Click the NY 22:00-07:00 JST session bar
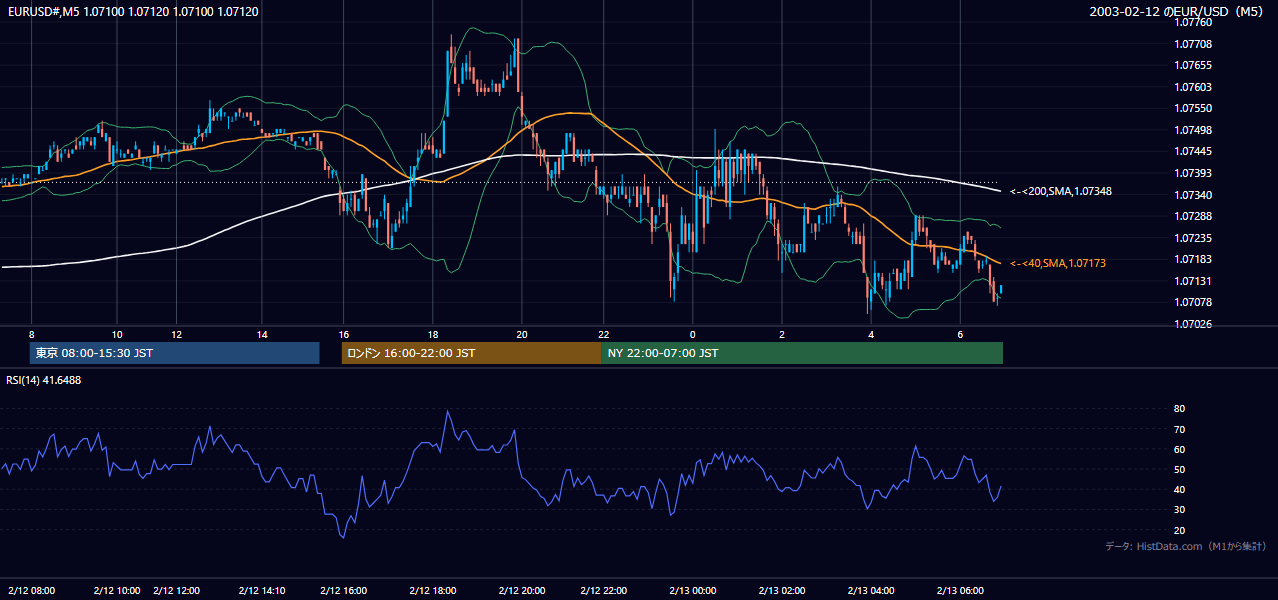This screenshot has height=600, width=1278. [802, 353]
